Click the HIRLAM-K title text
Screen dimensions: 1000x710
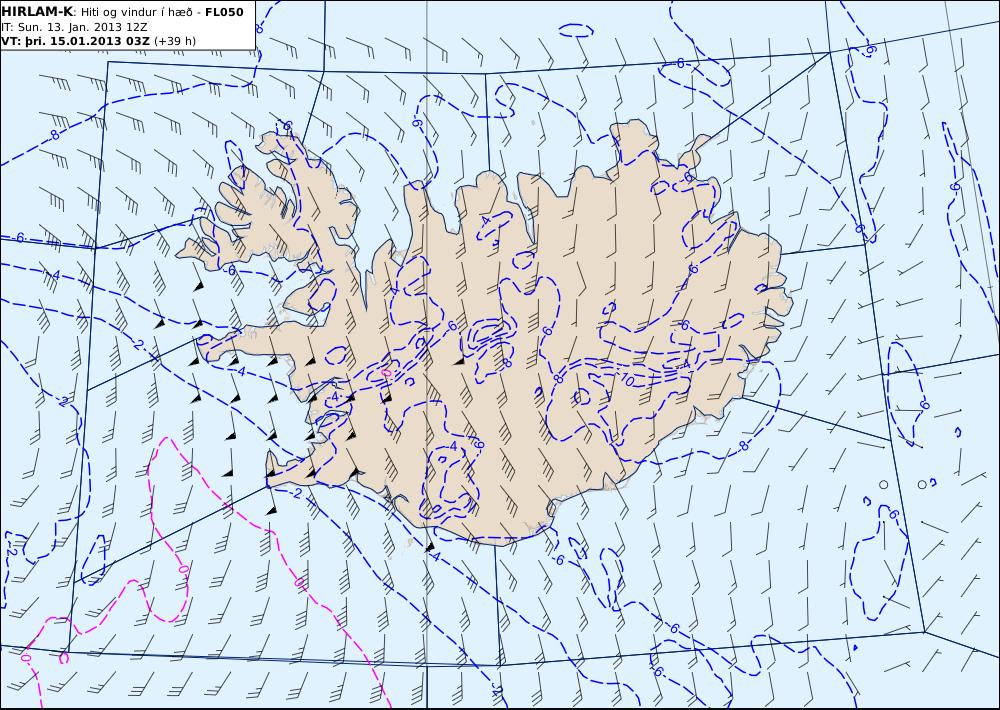[36, 12]
